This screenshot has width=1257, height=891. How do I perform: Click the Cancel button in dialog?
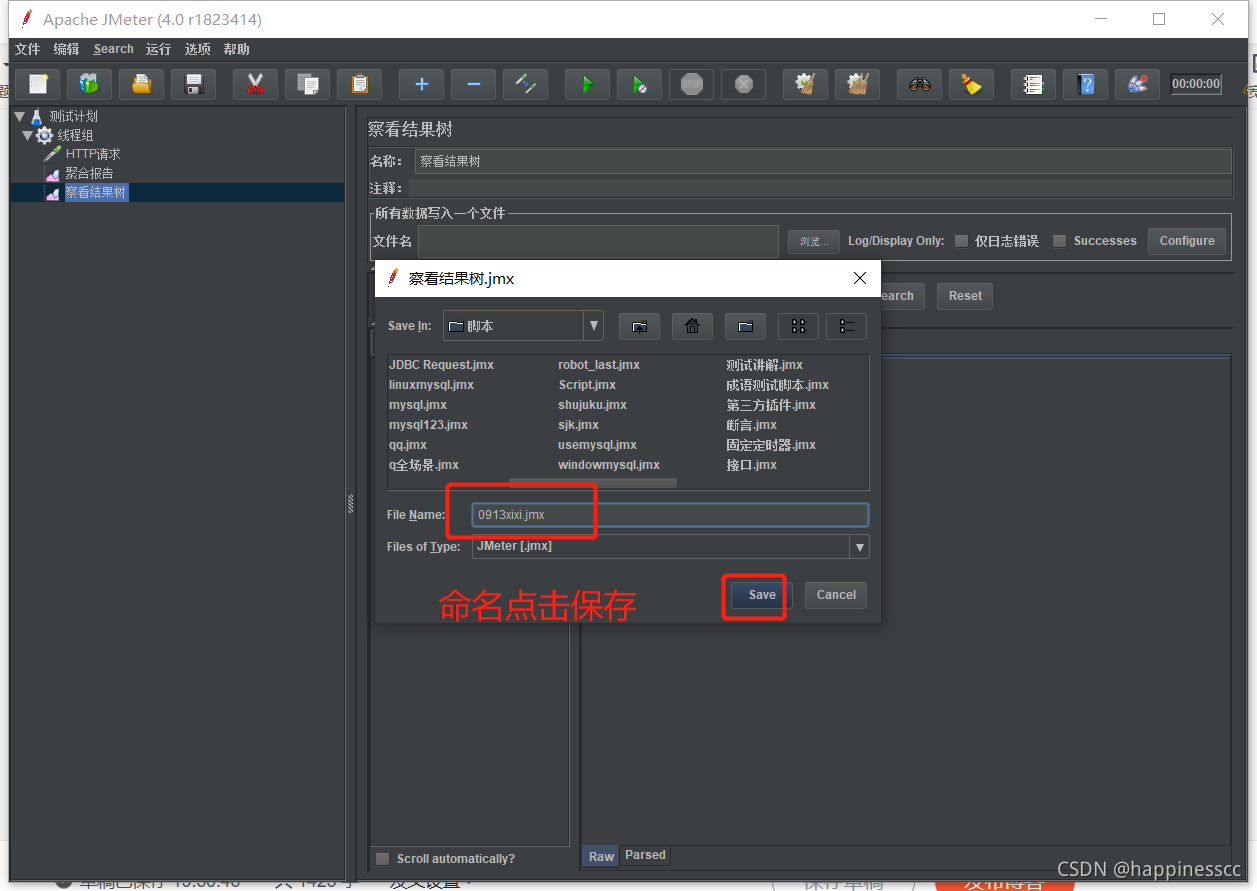[836, 595]
